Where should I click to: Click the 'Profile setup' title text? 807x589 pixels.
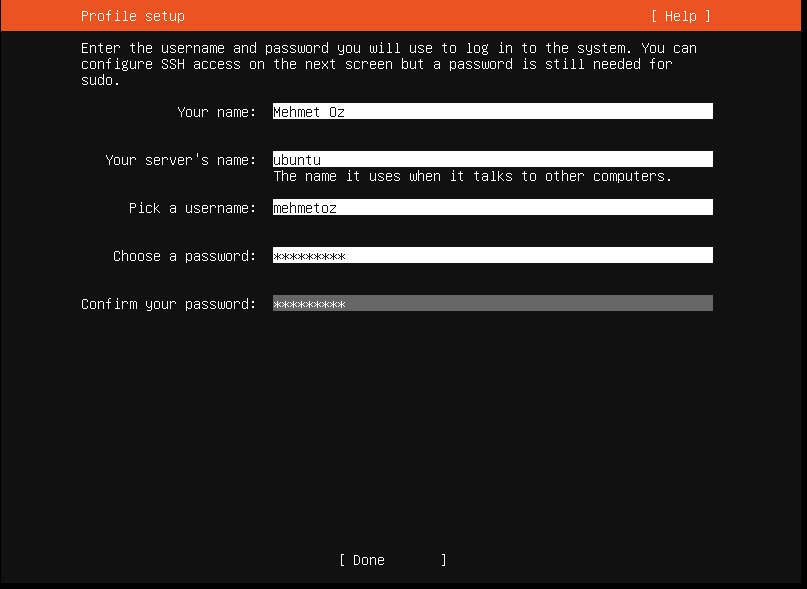coord(133,16)
